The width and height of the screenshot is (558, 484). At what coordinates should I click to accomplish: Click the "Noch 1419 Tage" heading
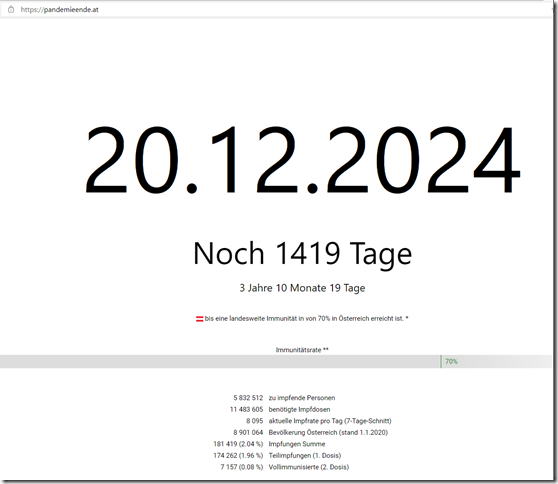pyautogui.click(x=302, y=254)
